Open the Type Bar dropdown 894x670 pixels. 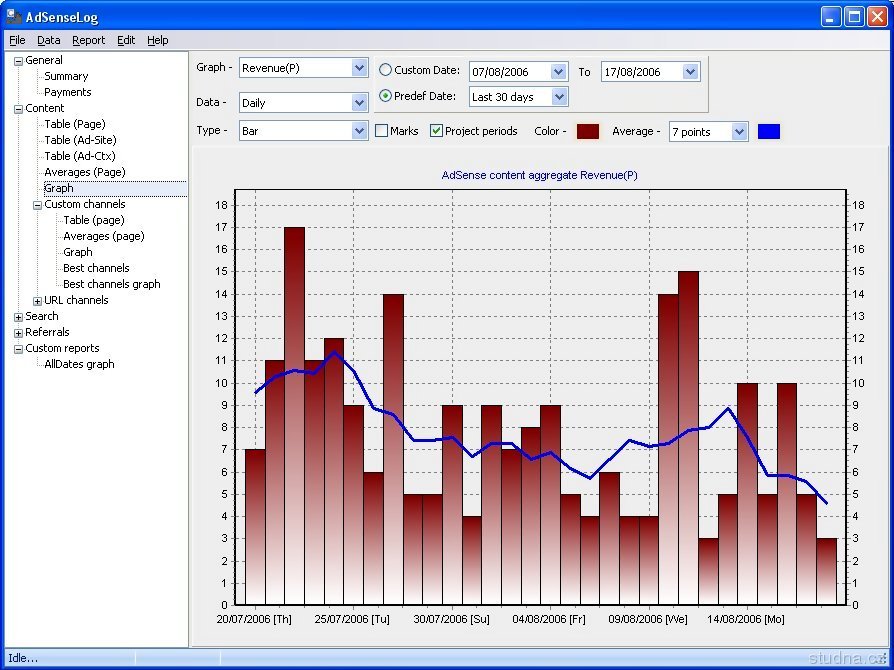tap(360, 131)
